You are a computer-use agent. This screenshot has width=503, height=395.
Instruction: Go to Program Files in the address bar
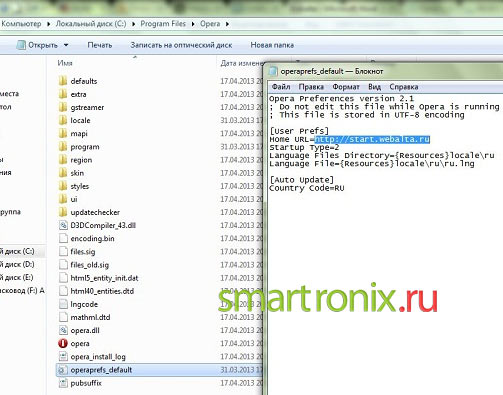(x=163, y=24)
